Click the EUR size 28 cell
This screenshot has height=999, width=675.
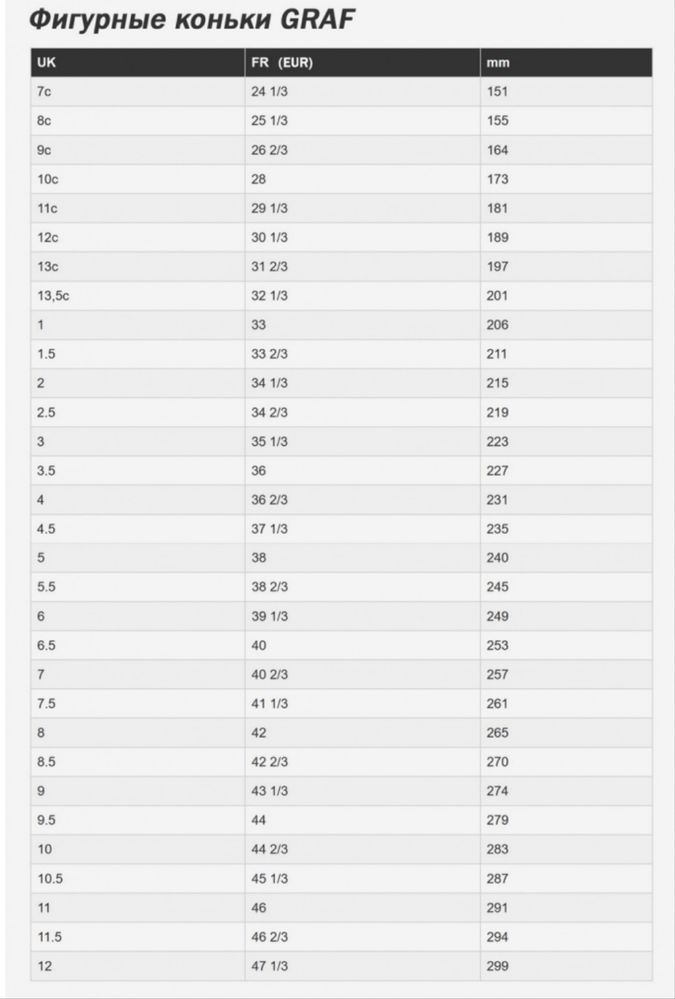pyautogui.click(x=363, y=179)
